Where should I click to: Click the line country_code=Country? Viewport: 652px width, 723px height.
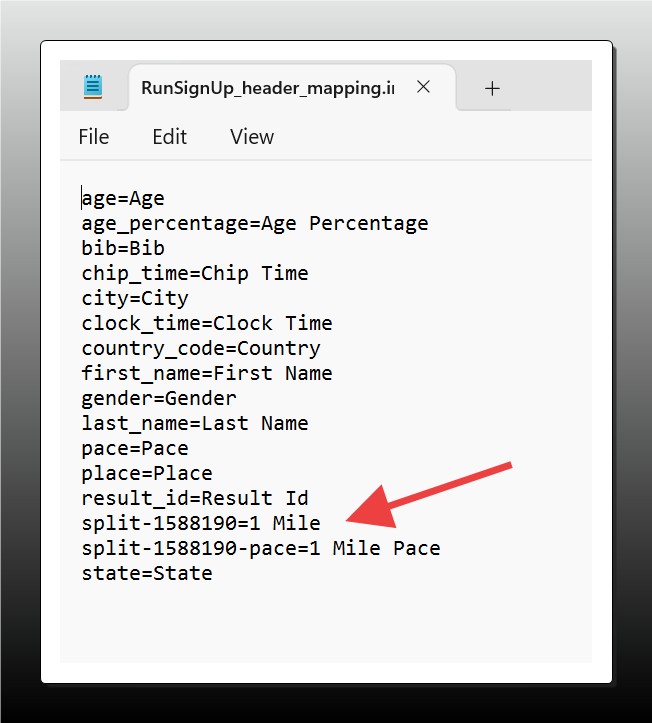201,349
